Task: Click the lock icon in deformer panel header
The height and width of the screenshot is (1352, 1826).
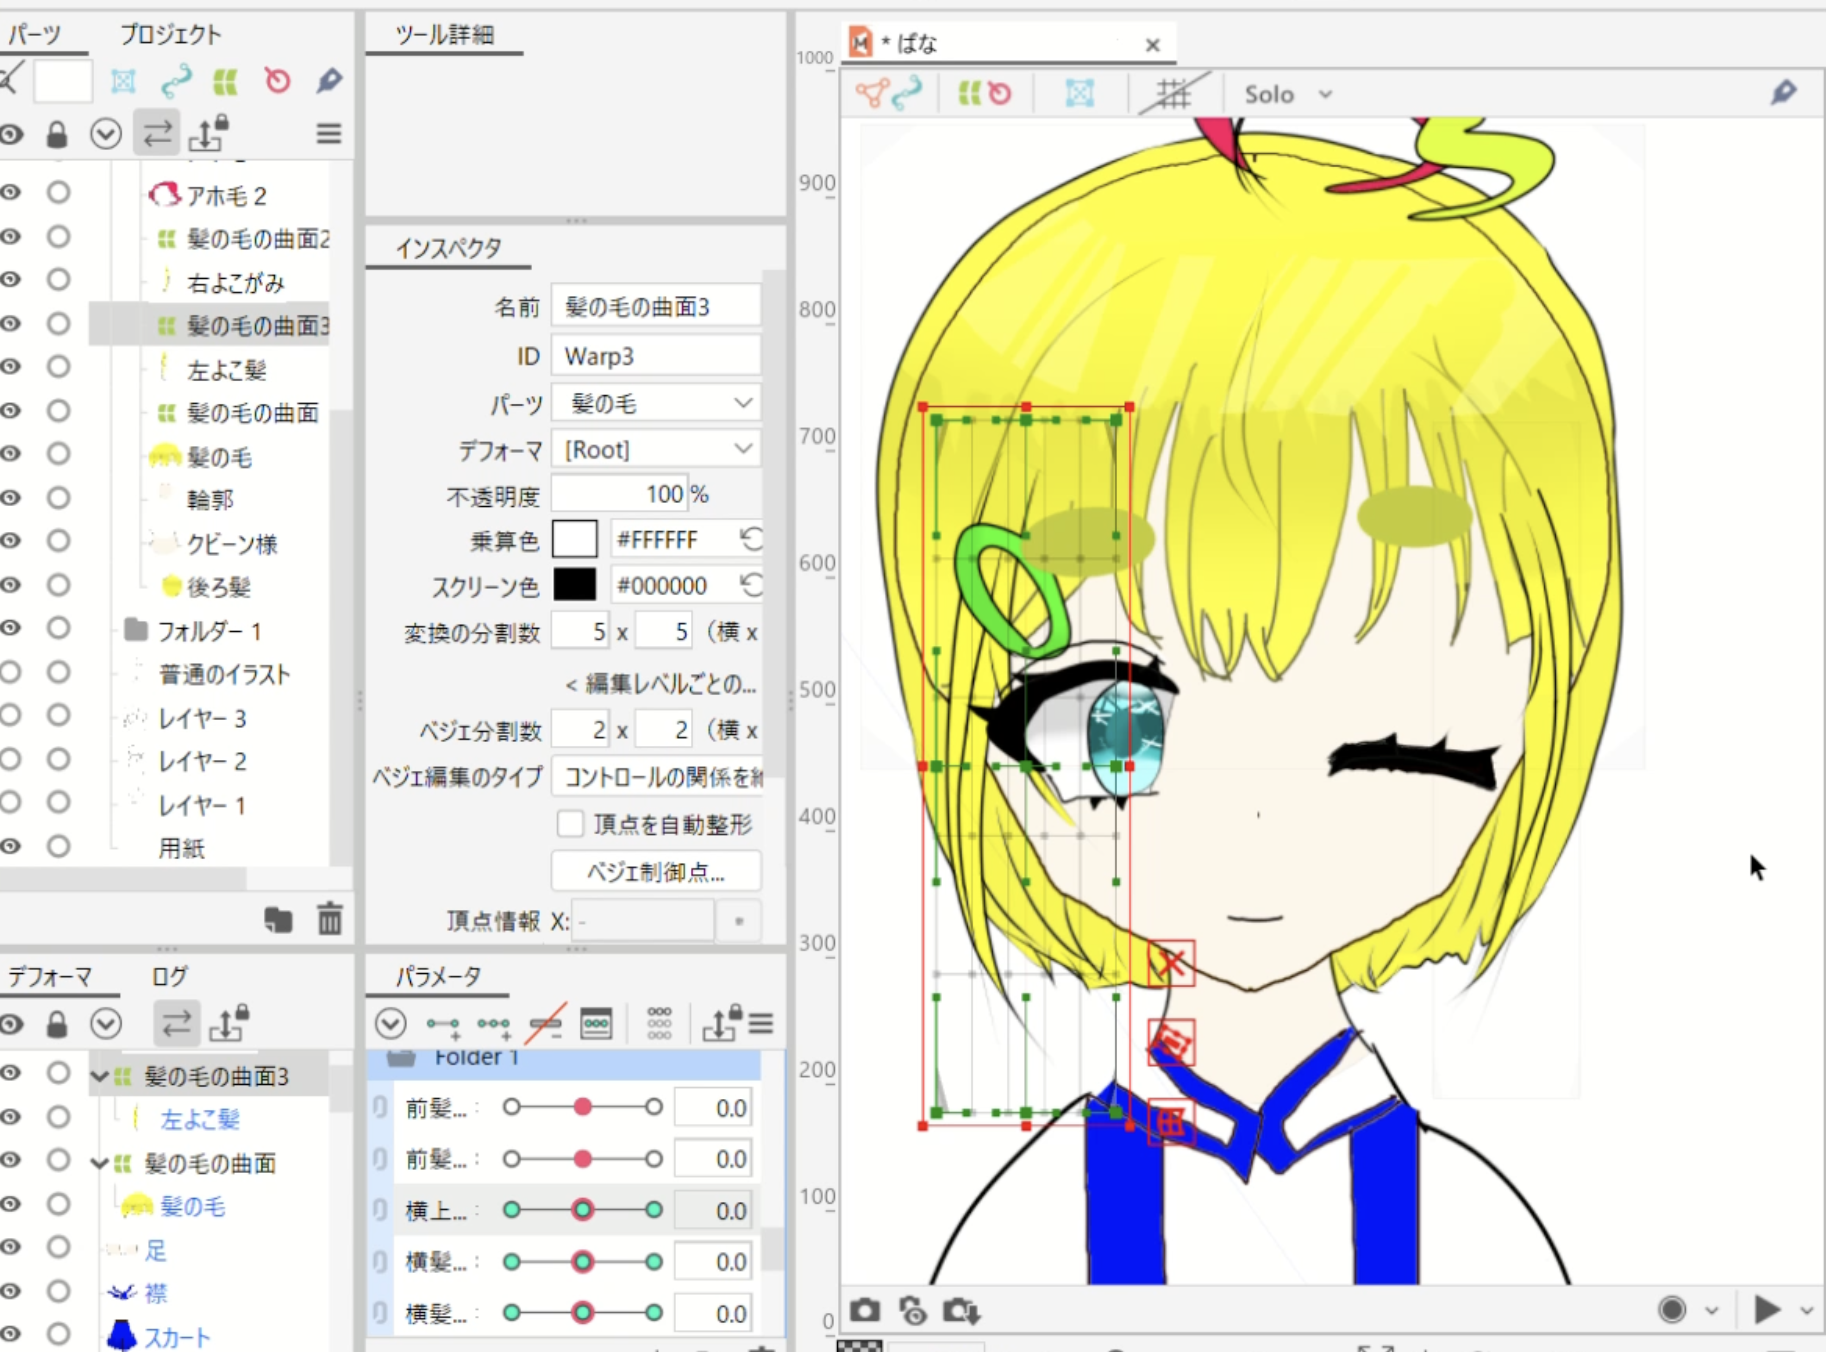Action: [57, 1024]
